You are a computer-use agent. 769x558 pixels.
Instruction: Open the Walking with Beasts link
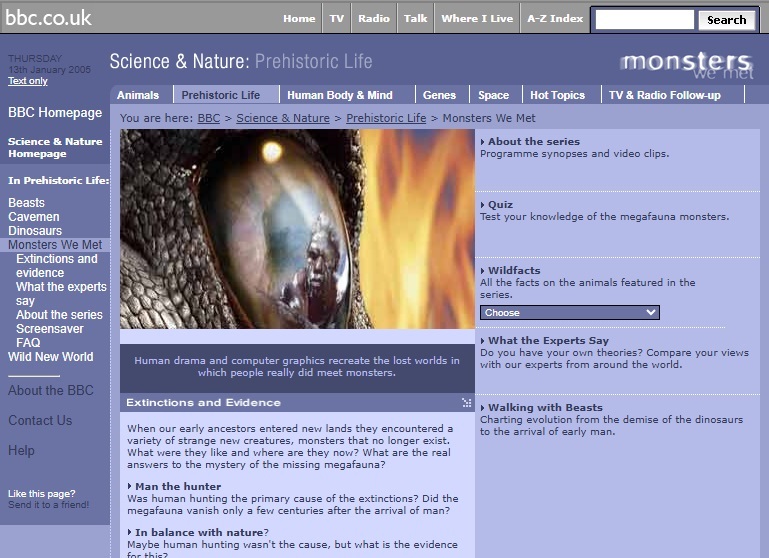tap(545, 408)
